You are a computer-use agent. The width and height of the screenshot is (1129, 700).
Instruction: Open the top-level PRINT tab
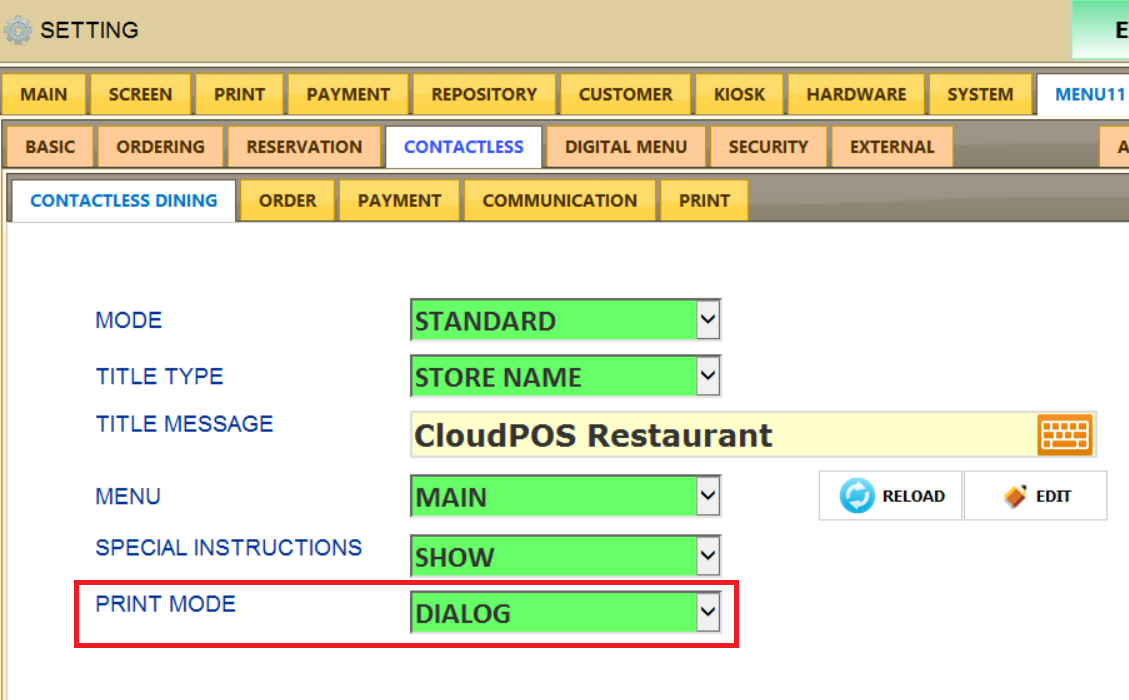pos(240,94)
